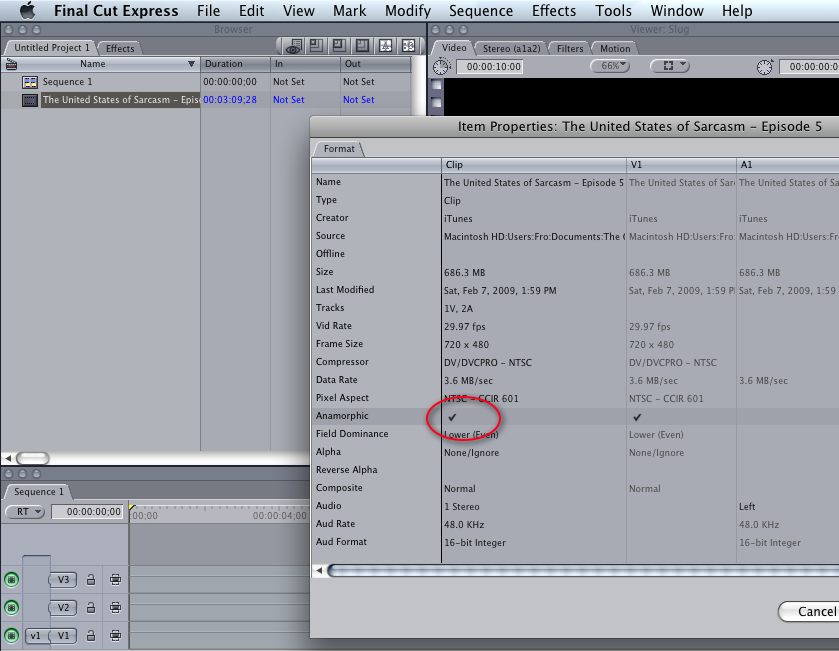This screenshot has height=651, width=839.
Task: Select the Sarcasm clip's film icon in Browser
Action: click(x=30, y=100)
